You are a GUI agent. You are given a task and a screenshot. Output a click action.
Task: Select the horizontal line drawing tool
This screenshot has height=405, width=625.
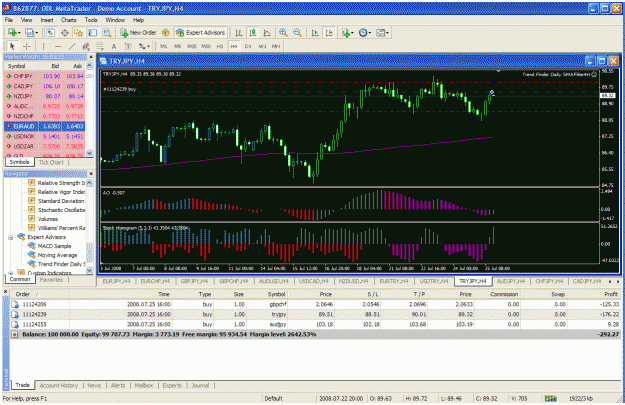(58, 46)
